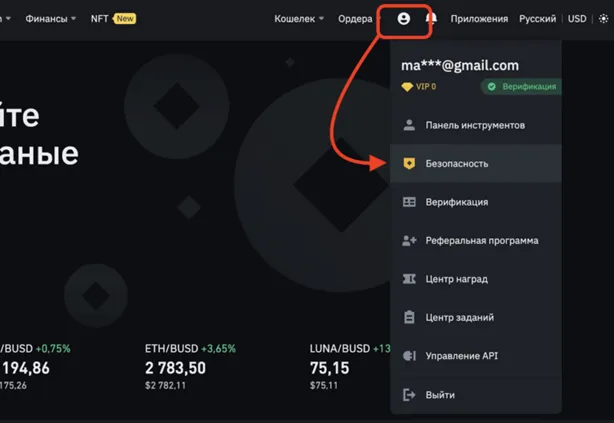The image size is (614, 423).
Task: Toggle the light/dark theme sun icon
Action: tap(602, 18)
